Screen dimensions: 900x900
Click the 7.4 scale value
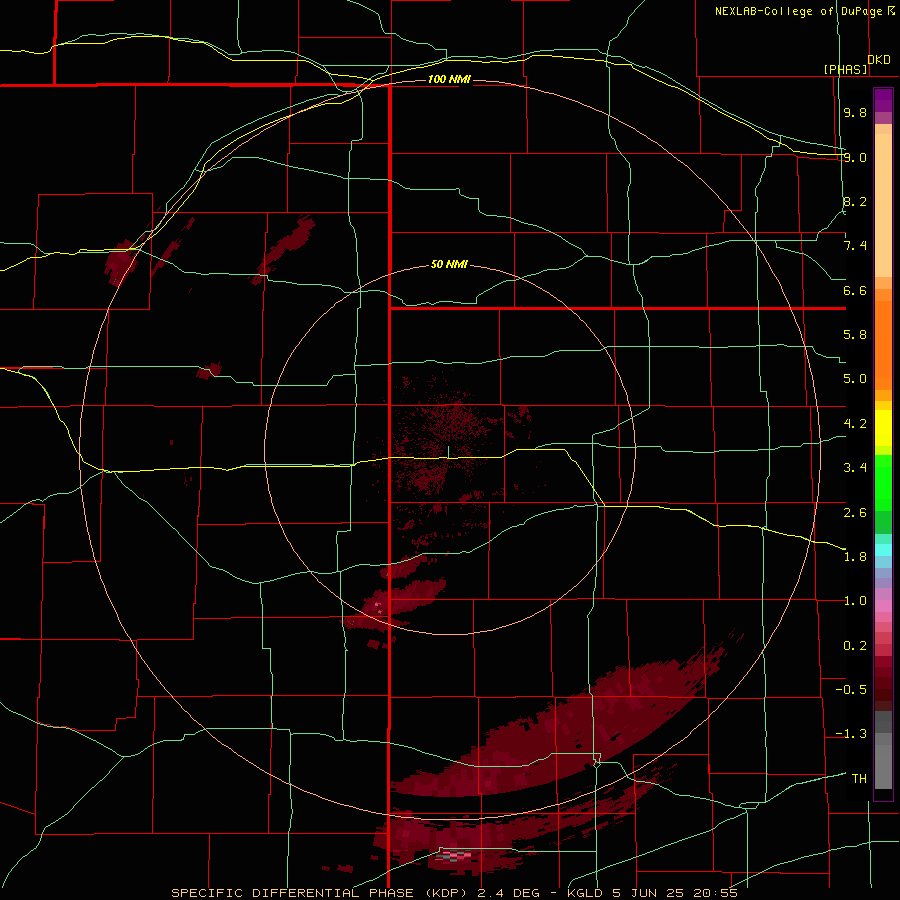[855, 246]
